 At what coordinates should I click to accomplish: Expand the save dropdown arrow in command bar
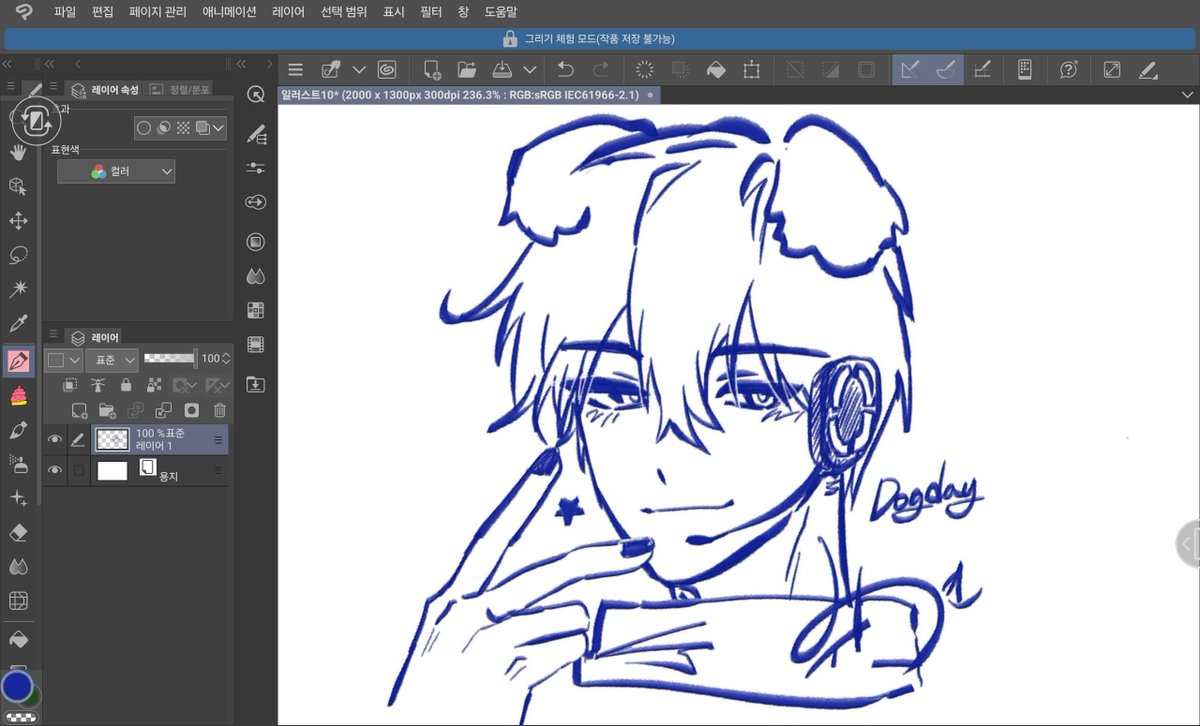(530, 70)
